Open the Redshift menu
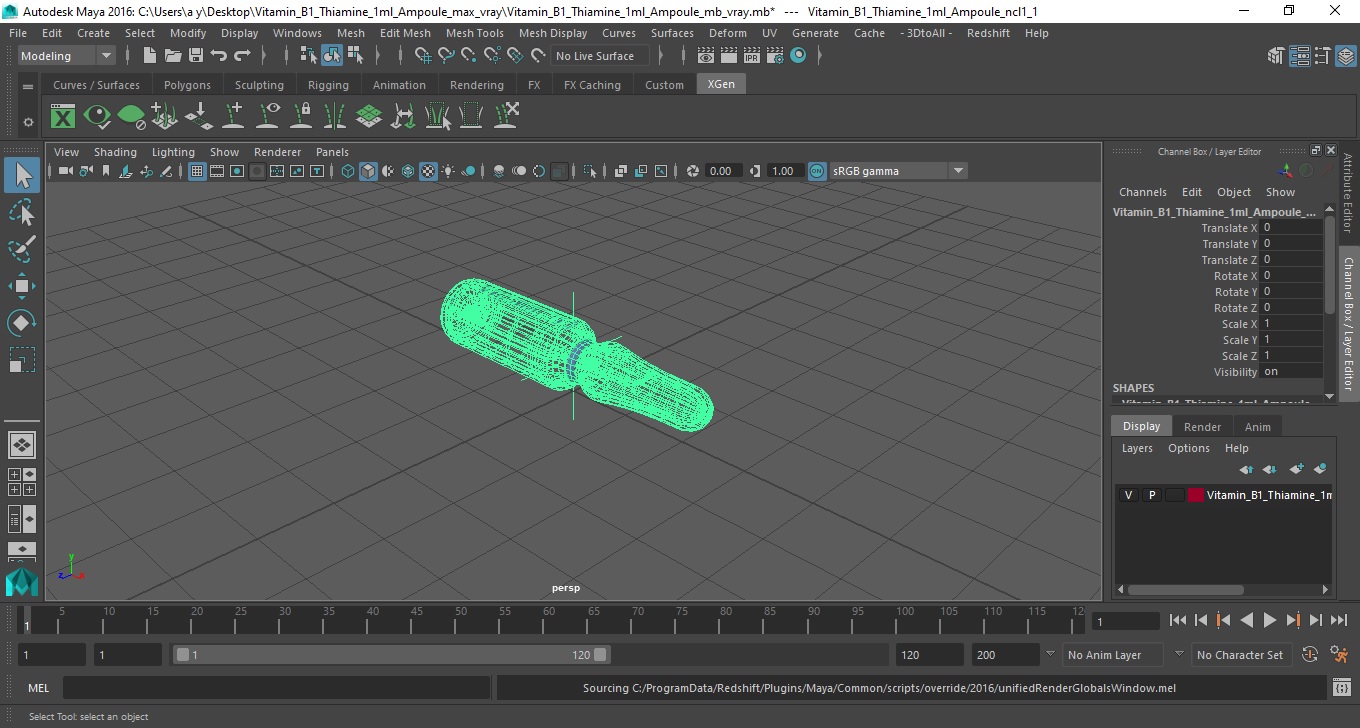Screen dimensions: 1360x728 (x=988, y=33)
